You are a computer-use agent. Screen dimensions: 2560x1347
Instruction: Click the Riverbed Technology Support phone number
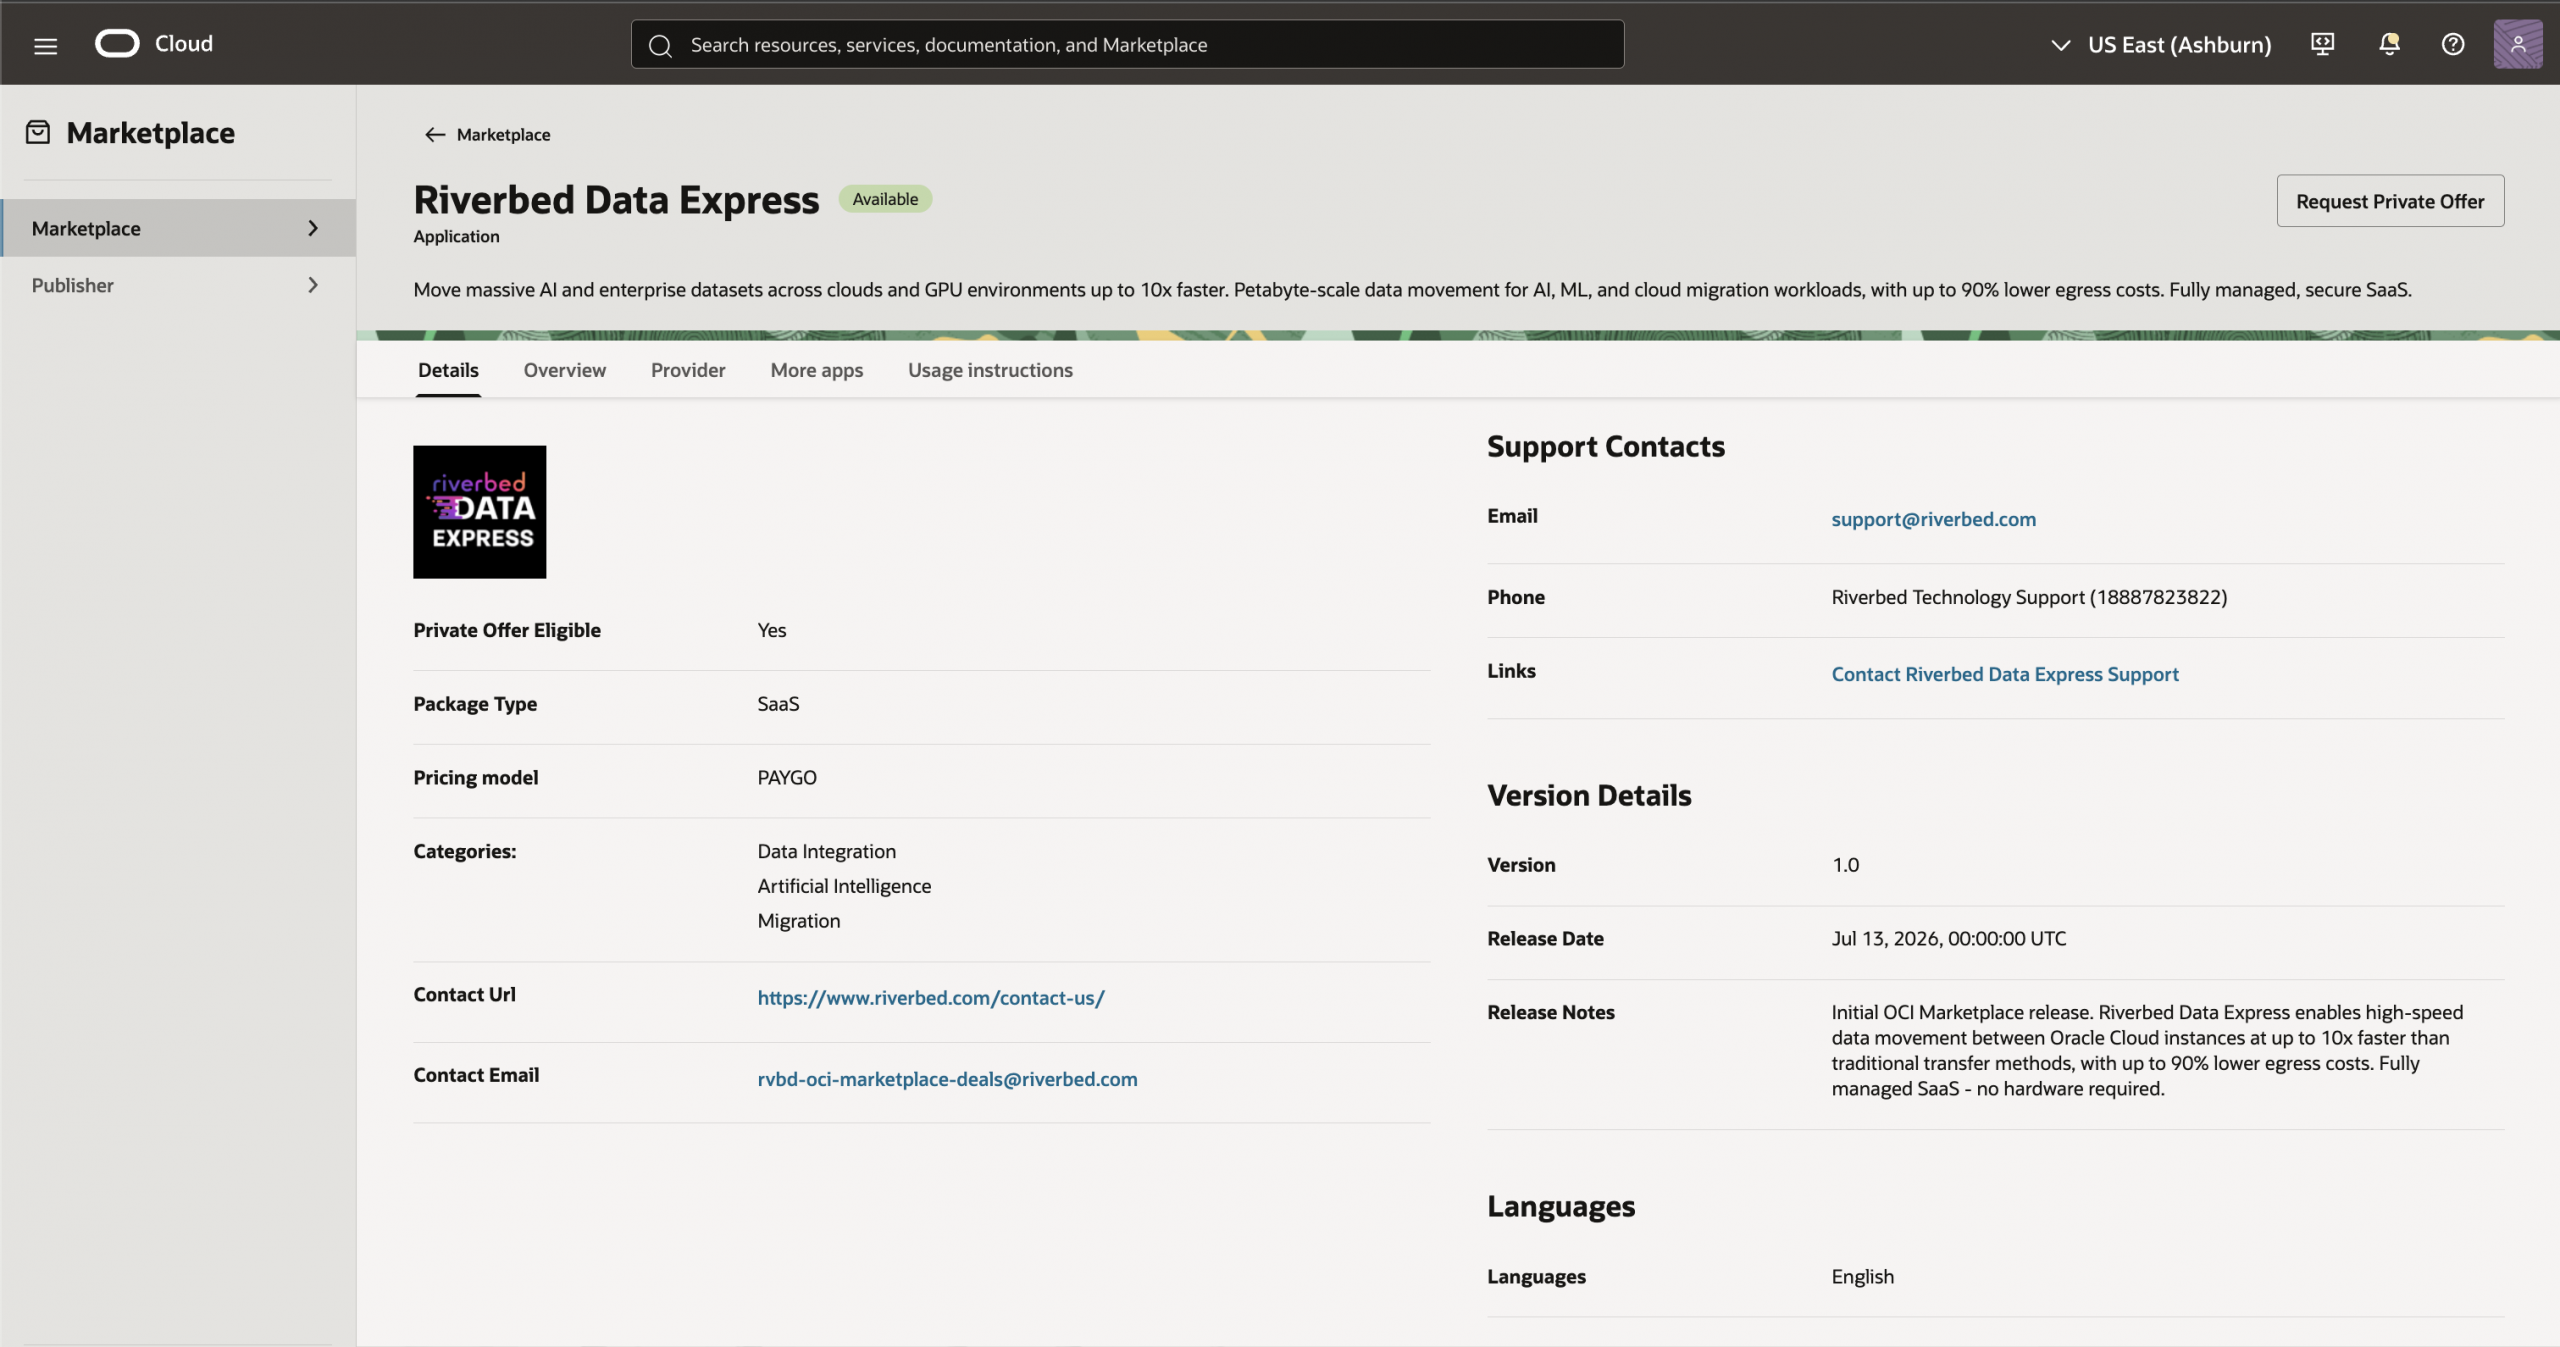pos(2029,597)
